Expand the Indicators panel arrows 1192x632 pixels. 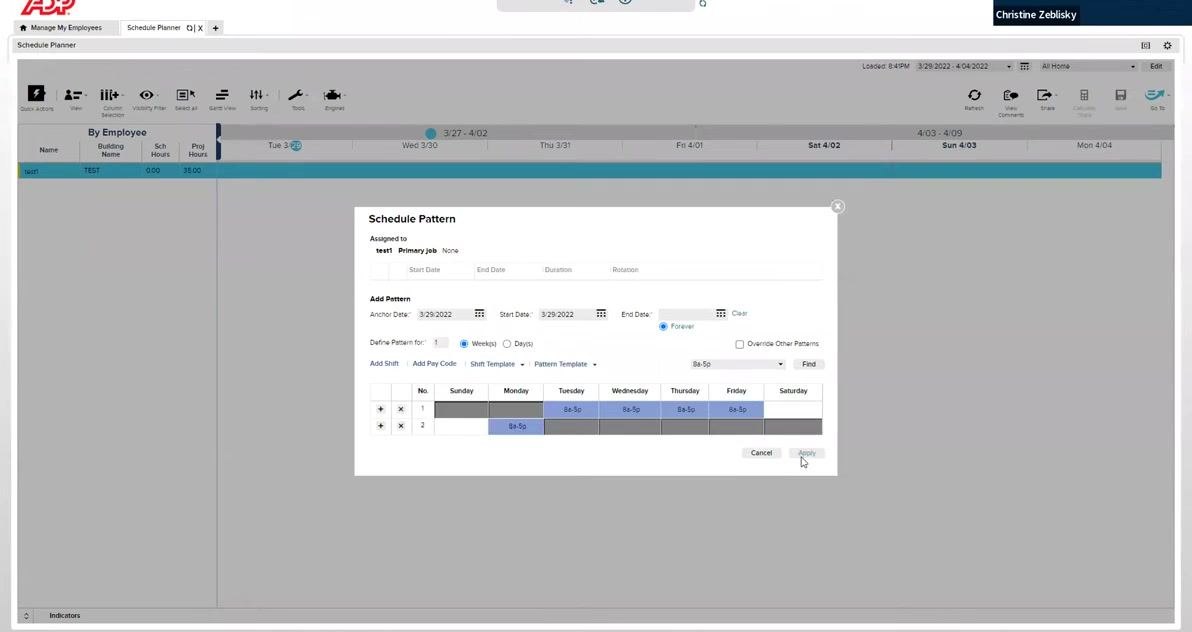(x=26, y=616)
